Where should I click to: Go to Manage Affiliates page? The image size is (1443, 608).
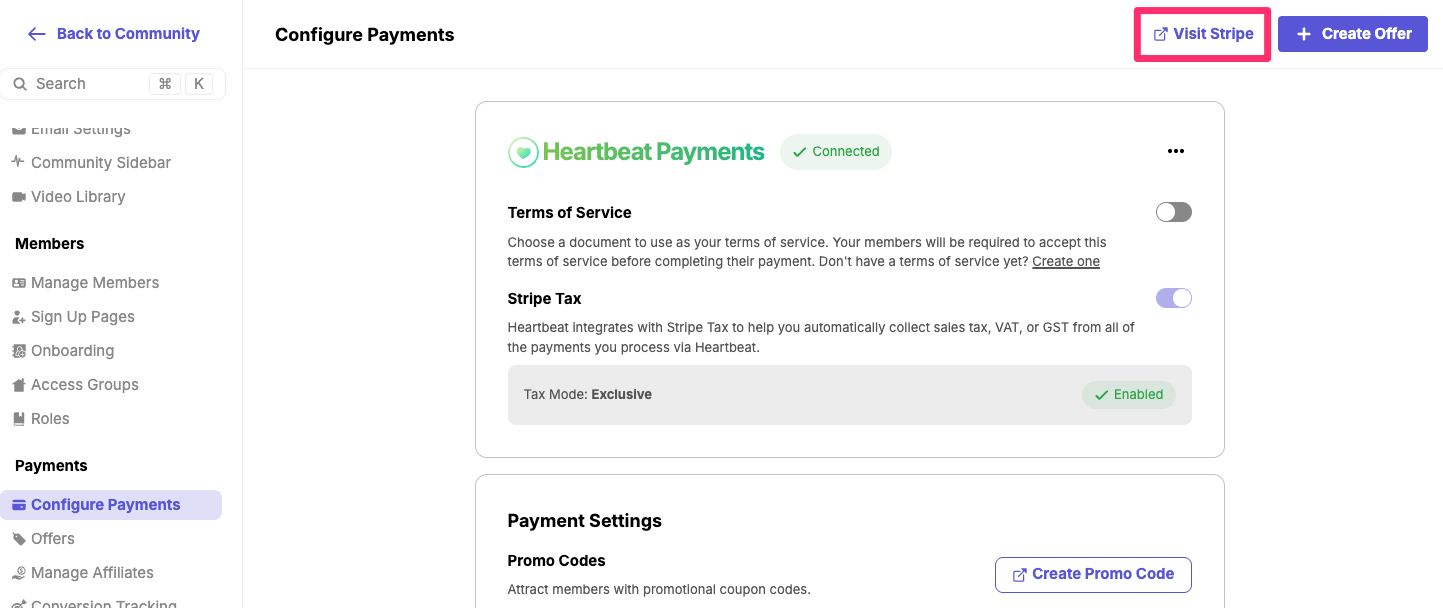click(92, 573)
